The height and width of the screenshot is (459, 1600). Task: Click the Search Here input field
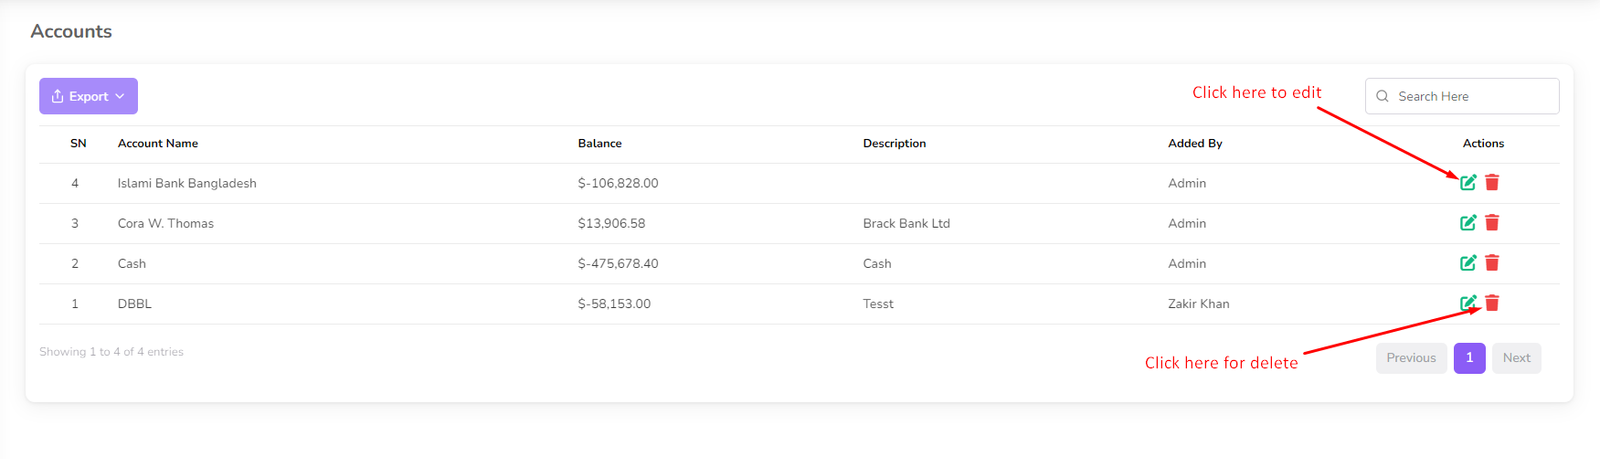(x=1470, y=96)
